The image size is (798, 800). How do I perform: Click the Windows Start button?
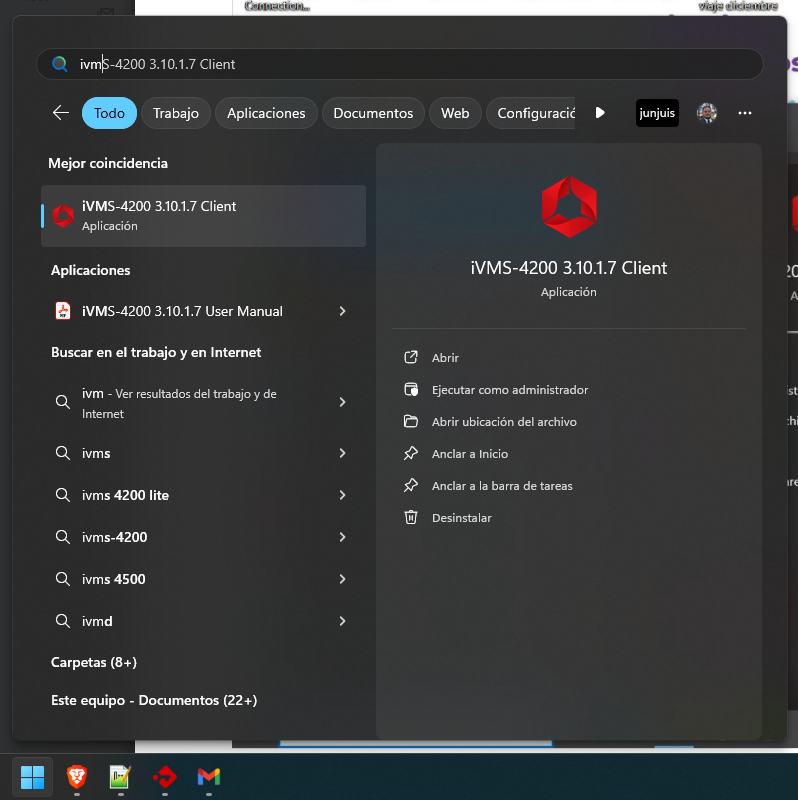[33, 776]
